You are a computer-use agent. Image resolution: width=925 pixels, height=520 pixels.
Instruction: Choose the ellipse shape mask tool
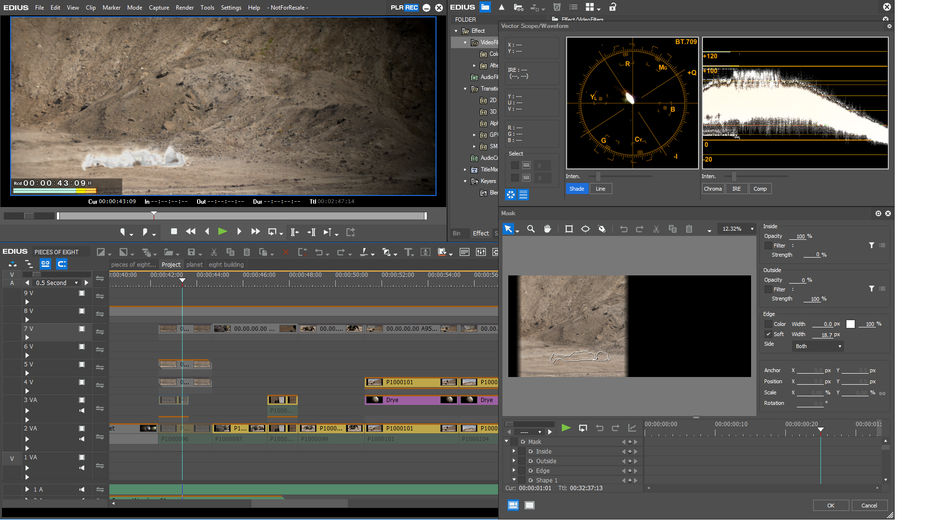point(586,229)
